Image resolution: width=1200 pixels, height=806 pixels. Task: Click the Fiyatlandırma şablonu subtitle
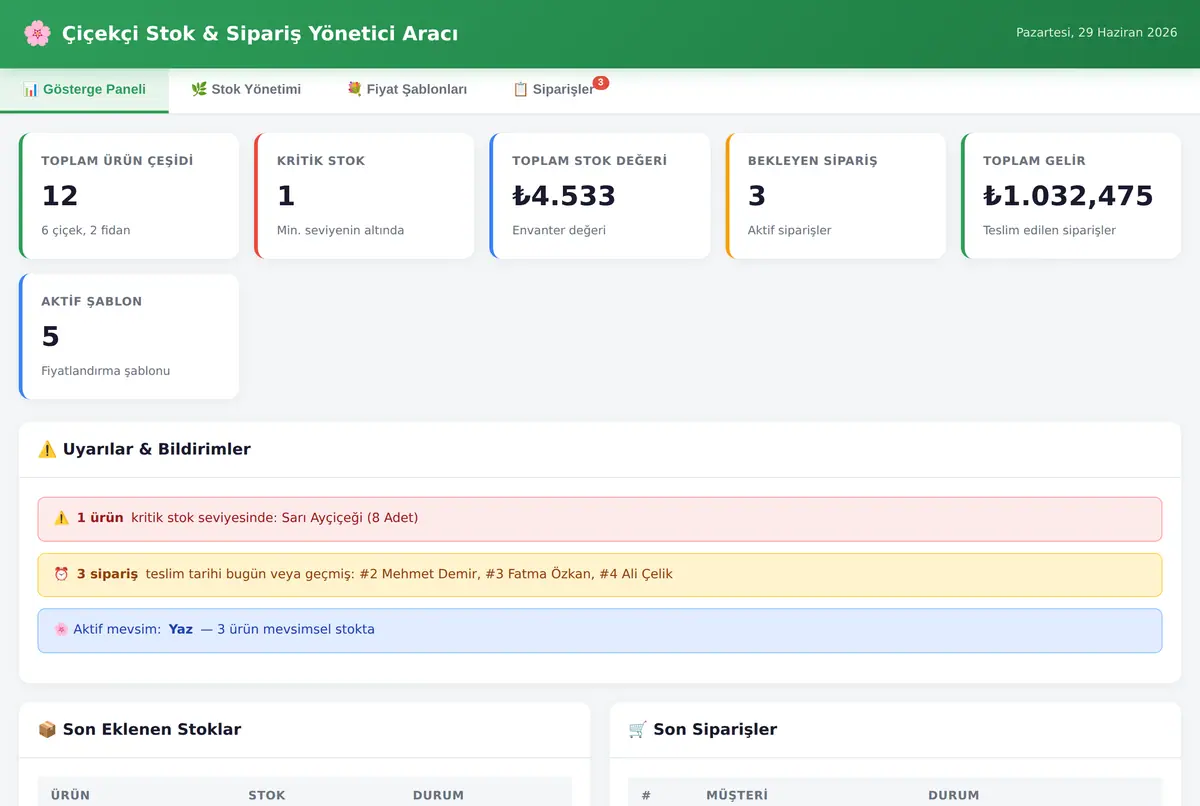click(106, 371)
